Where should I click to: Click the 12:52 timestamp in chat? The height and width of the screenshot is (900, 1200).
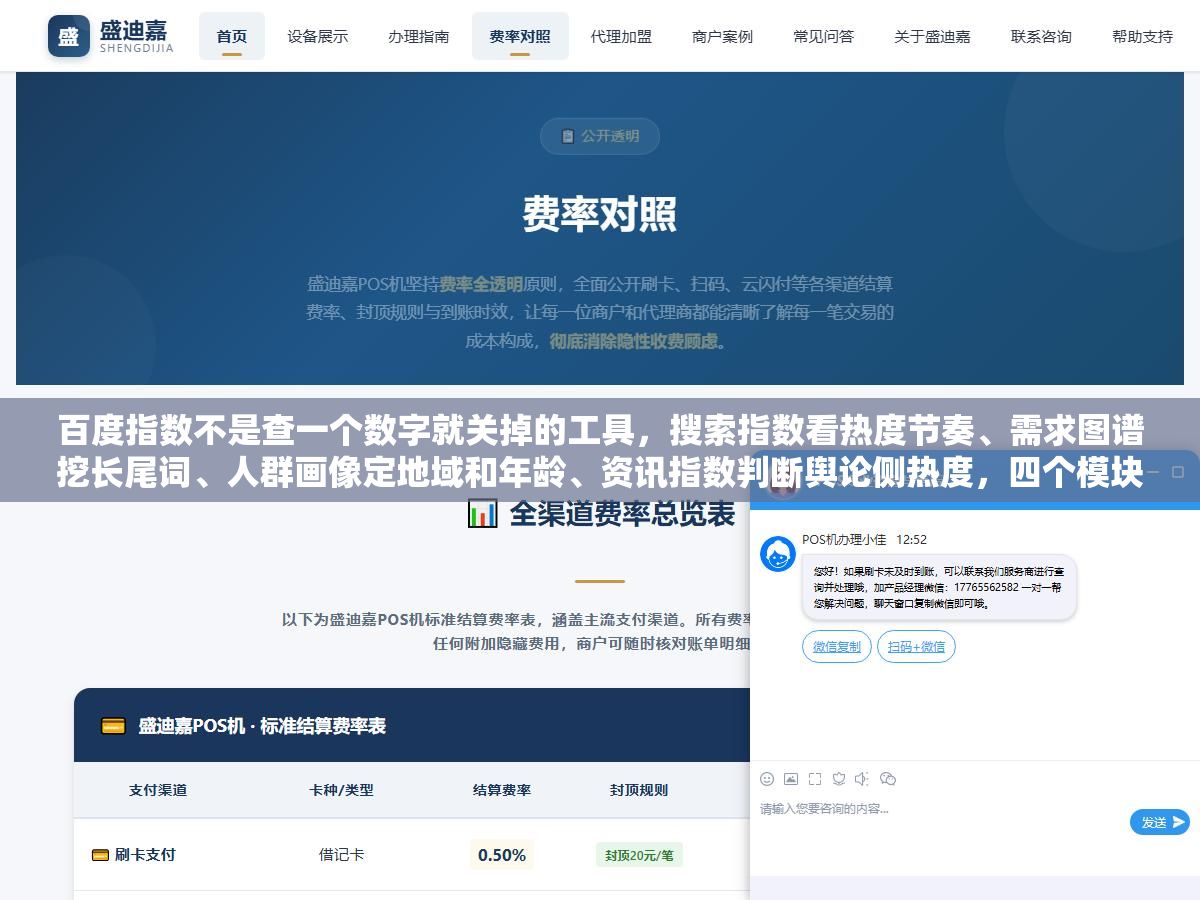pyautogui.click(x=911, y=540)
